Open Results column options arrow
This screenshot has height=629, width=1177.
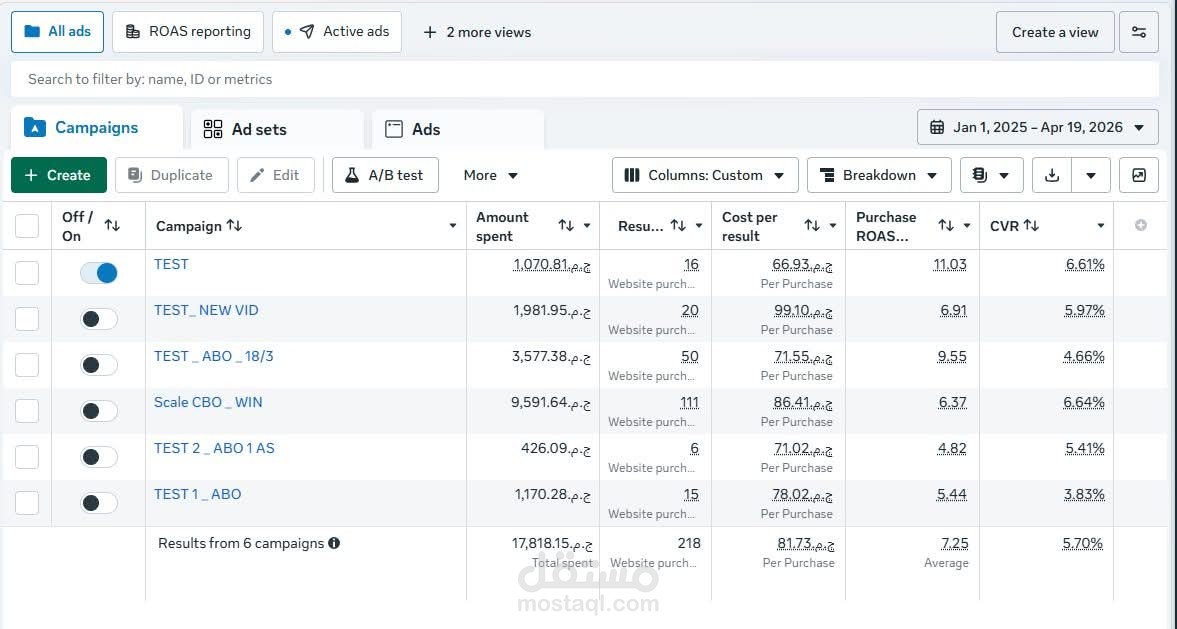[699, 226]
